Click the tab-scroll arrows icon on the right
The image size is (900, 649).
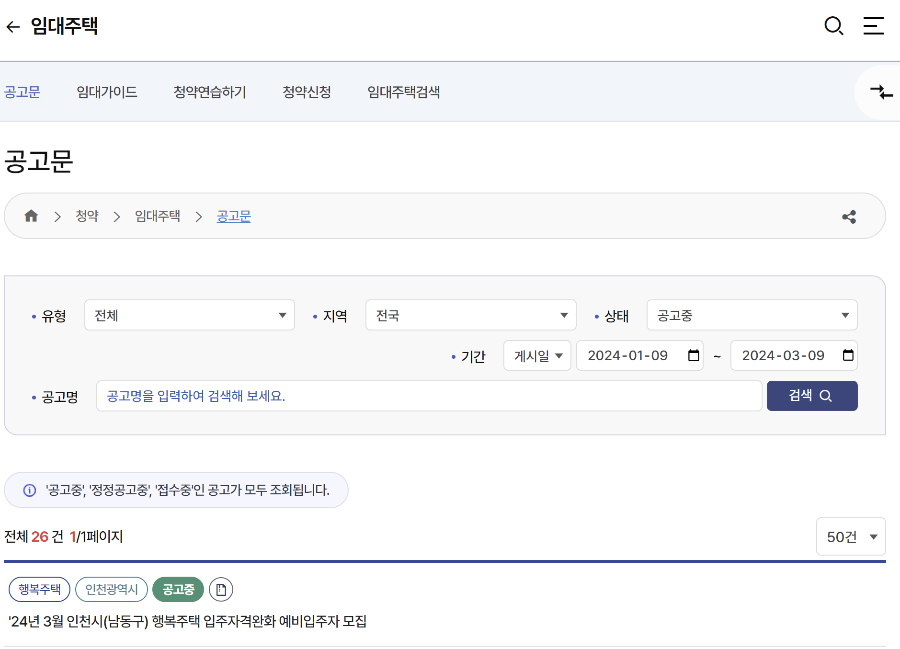point(881,91)
